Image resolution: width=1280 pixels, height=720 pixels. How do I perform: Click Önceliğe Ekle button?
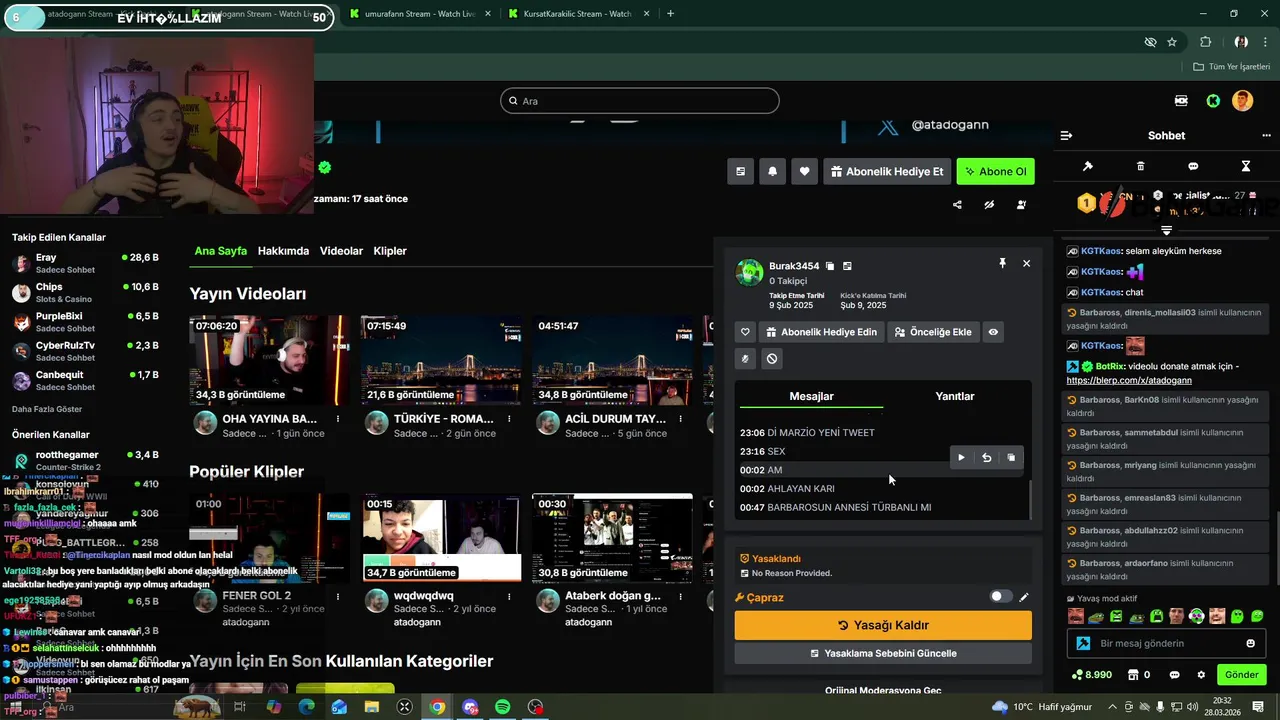932,332
